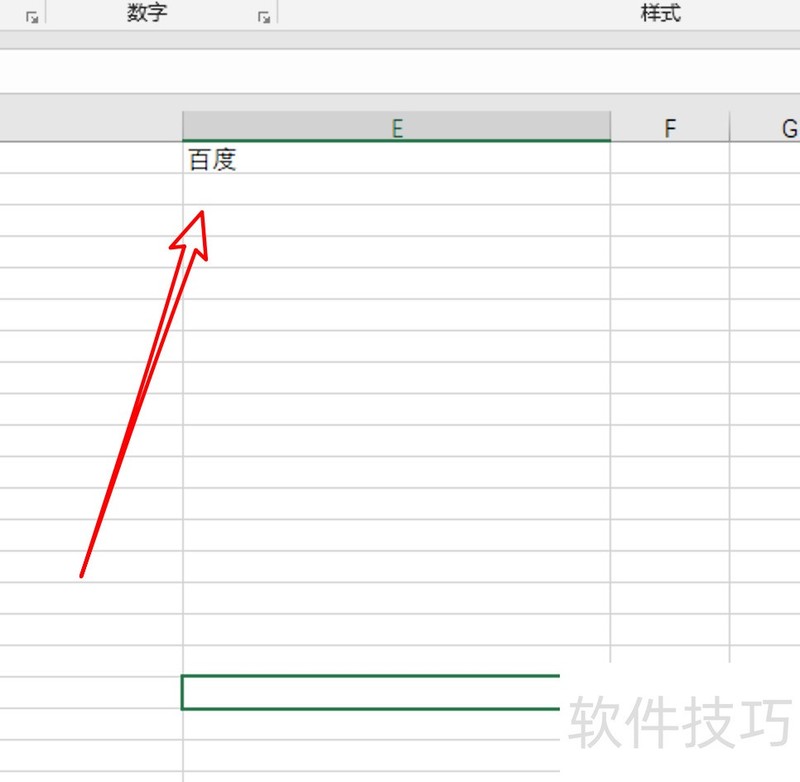Click the 数字 ribbon group label

point(148,13)
